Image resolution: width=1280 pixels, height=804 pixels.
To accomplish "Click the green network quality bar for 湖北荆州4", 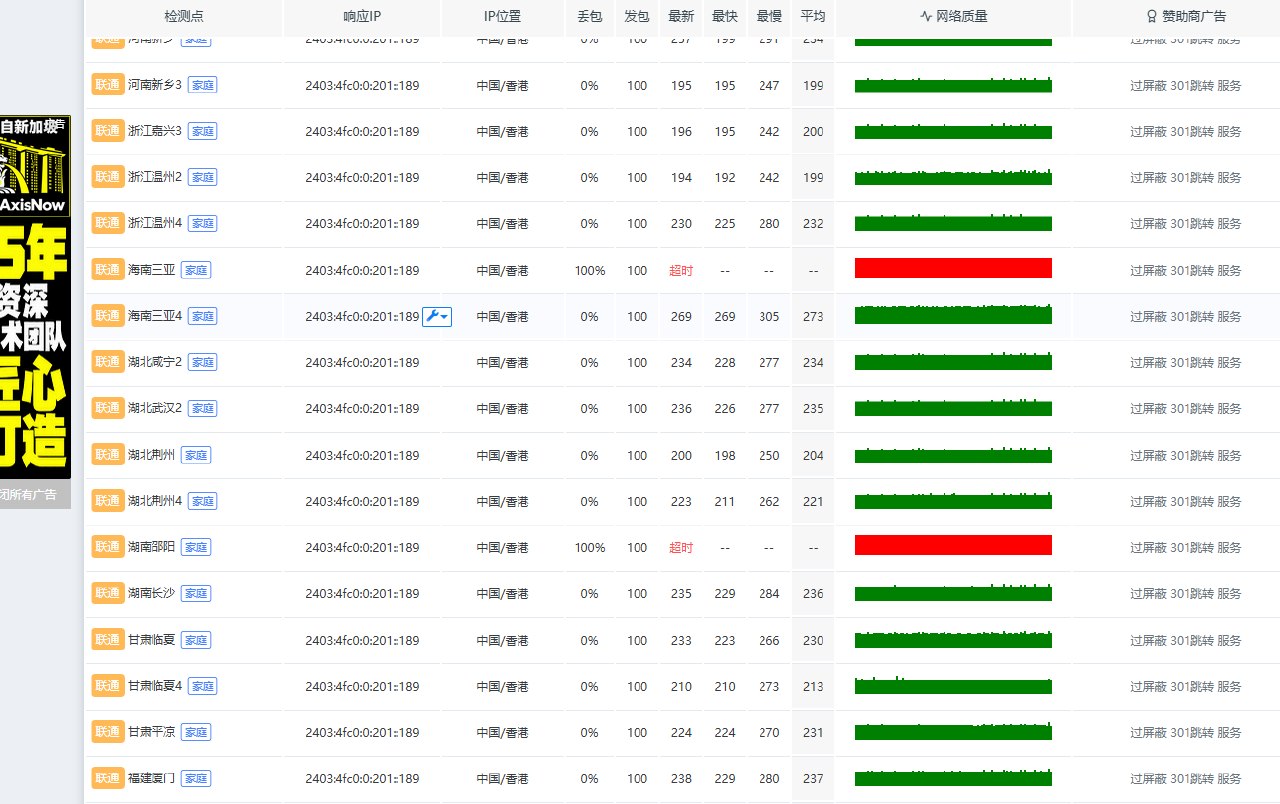I will point(953,500).
